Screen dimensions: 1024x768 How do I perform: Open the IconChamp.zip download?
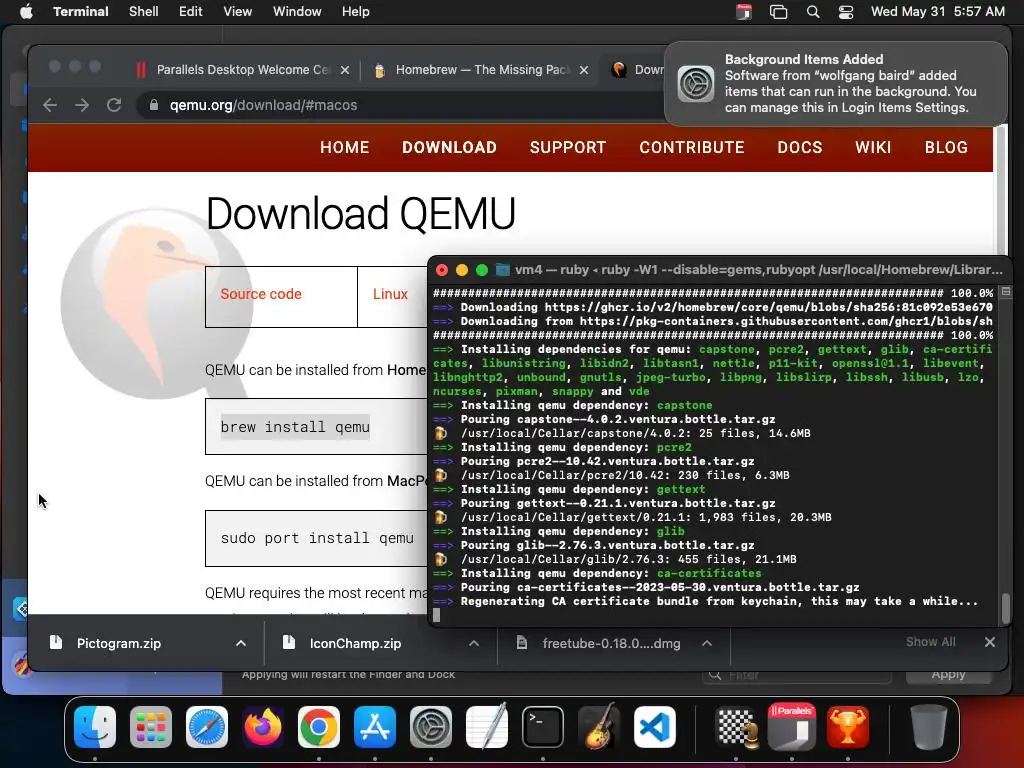pyautogui.click(x=355, y=643)
